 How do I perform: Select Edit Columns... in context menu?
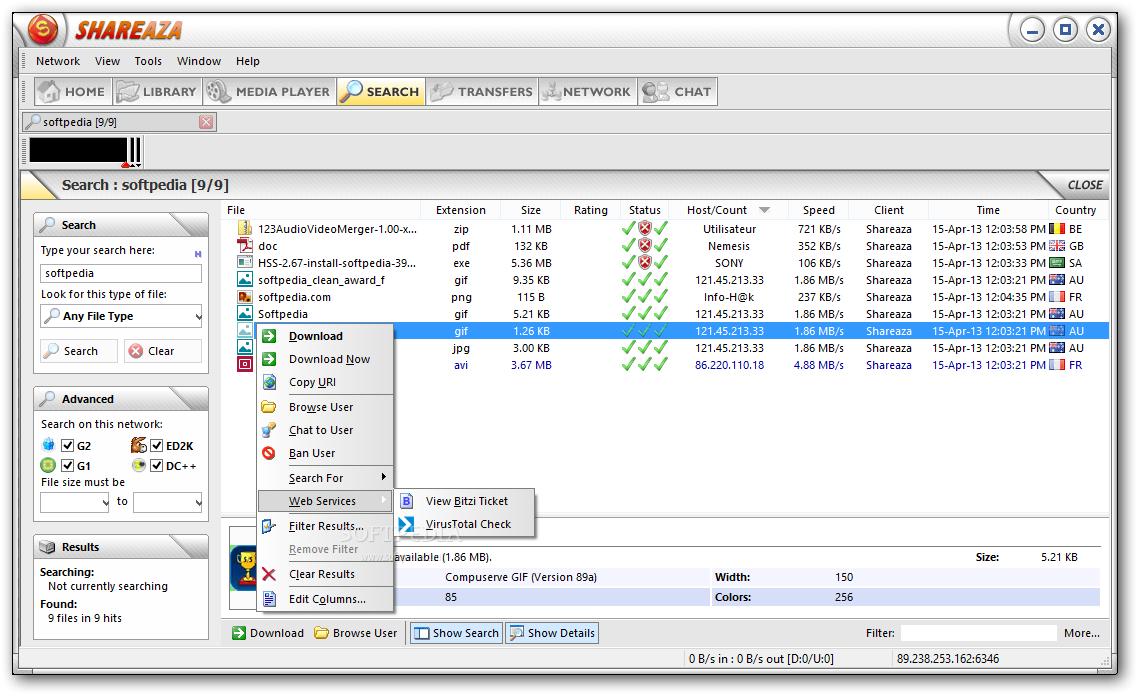point(325,599)
